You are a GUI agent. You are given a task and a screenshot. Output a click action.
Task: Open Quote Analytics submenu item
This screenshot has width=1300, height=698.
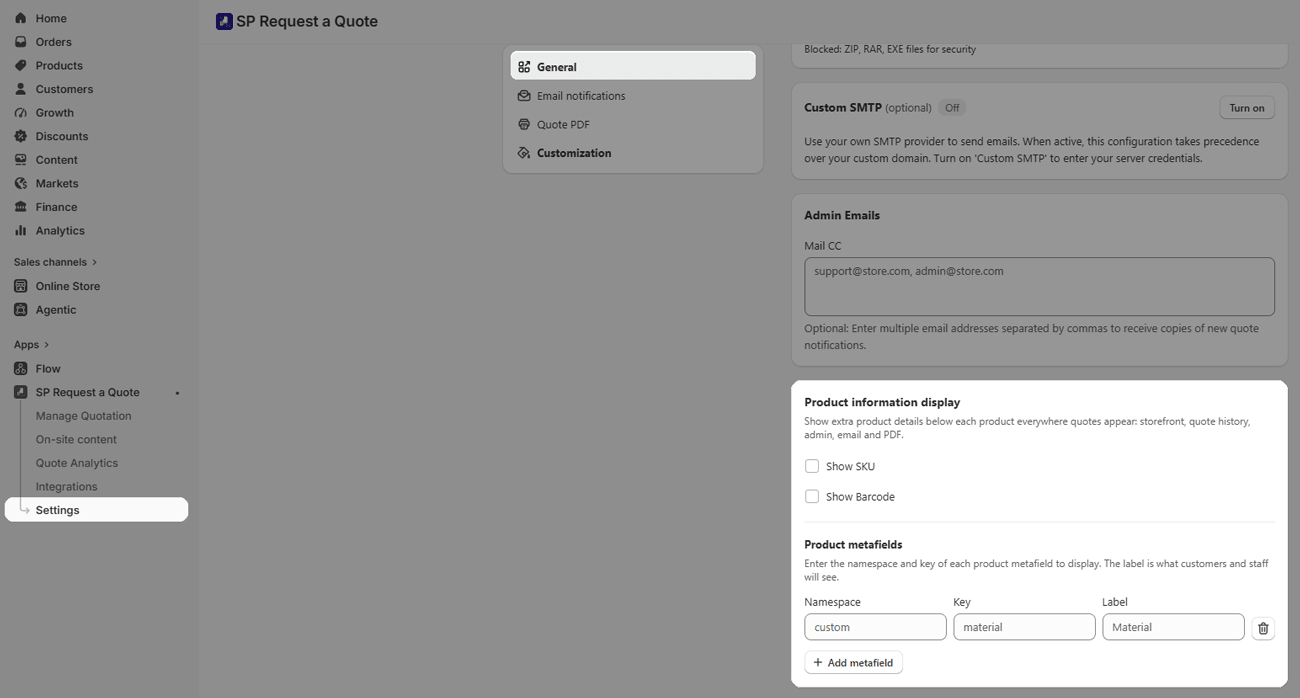[x=77, y=463]
